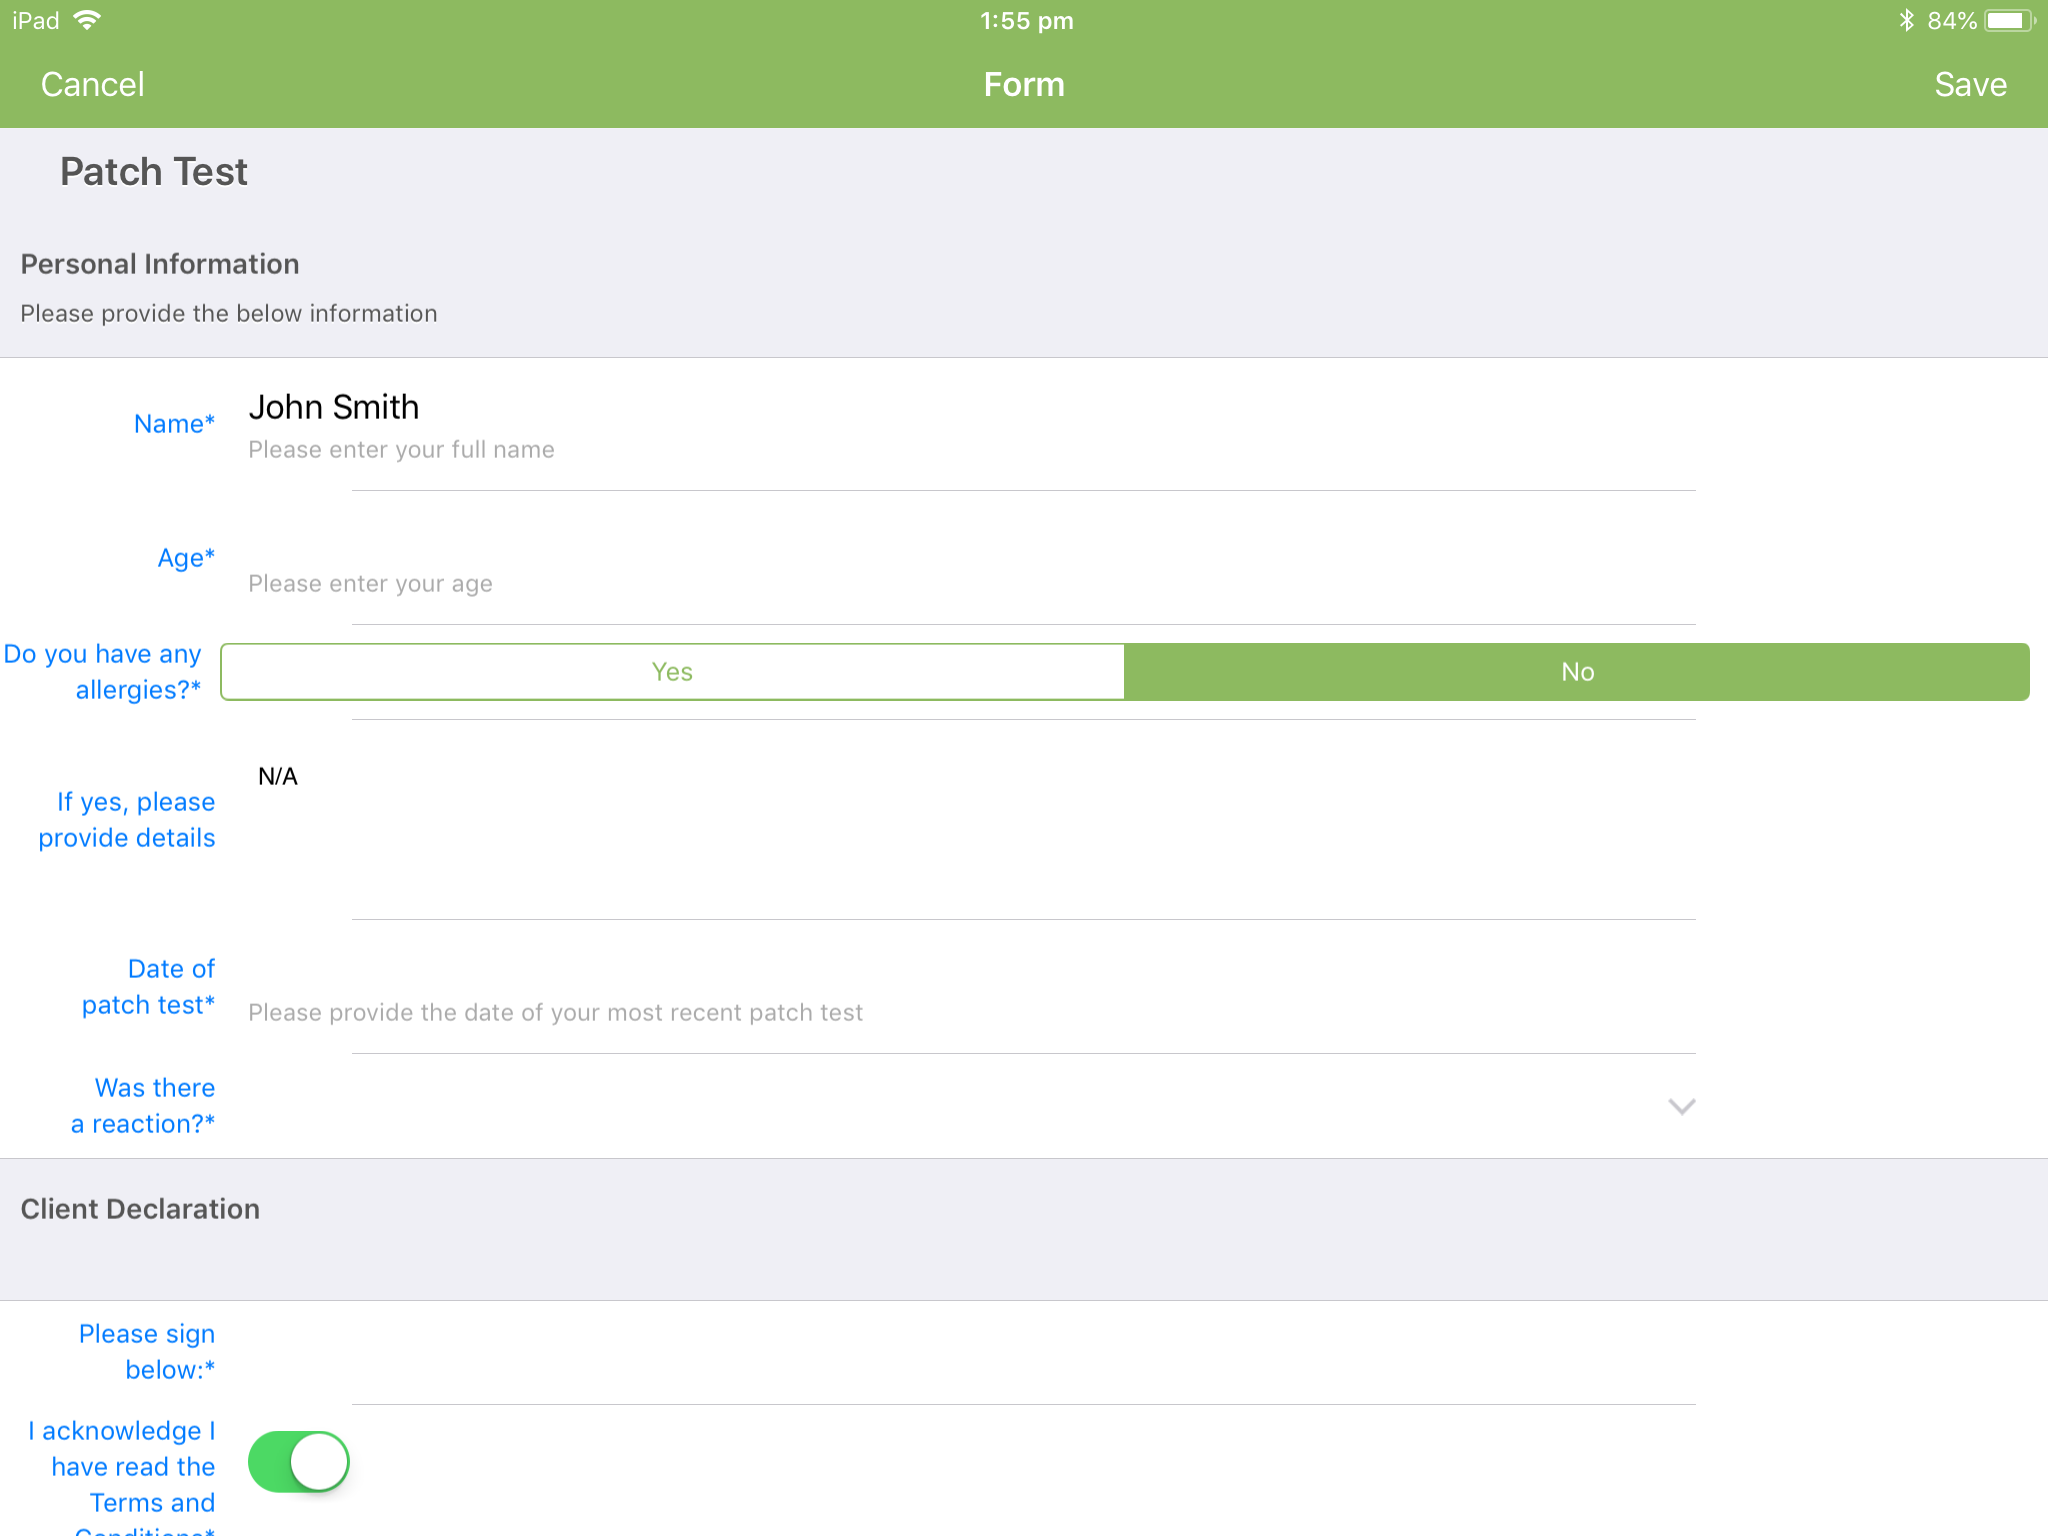The height and width of the screenshot is (1536, 2048).
Task: Expand the 'Was there a reaction?' dropdown
Action: pos(1681,1106)
